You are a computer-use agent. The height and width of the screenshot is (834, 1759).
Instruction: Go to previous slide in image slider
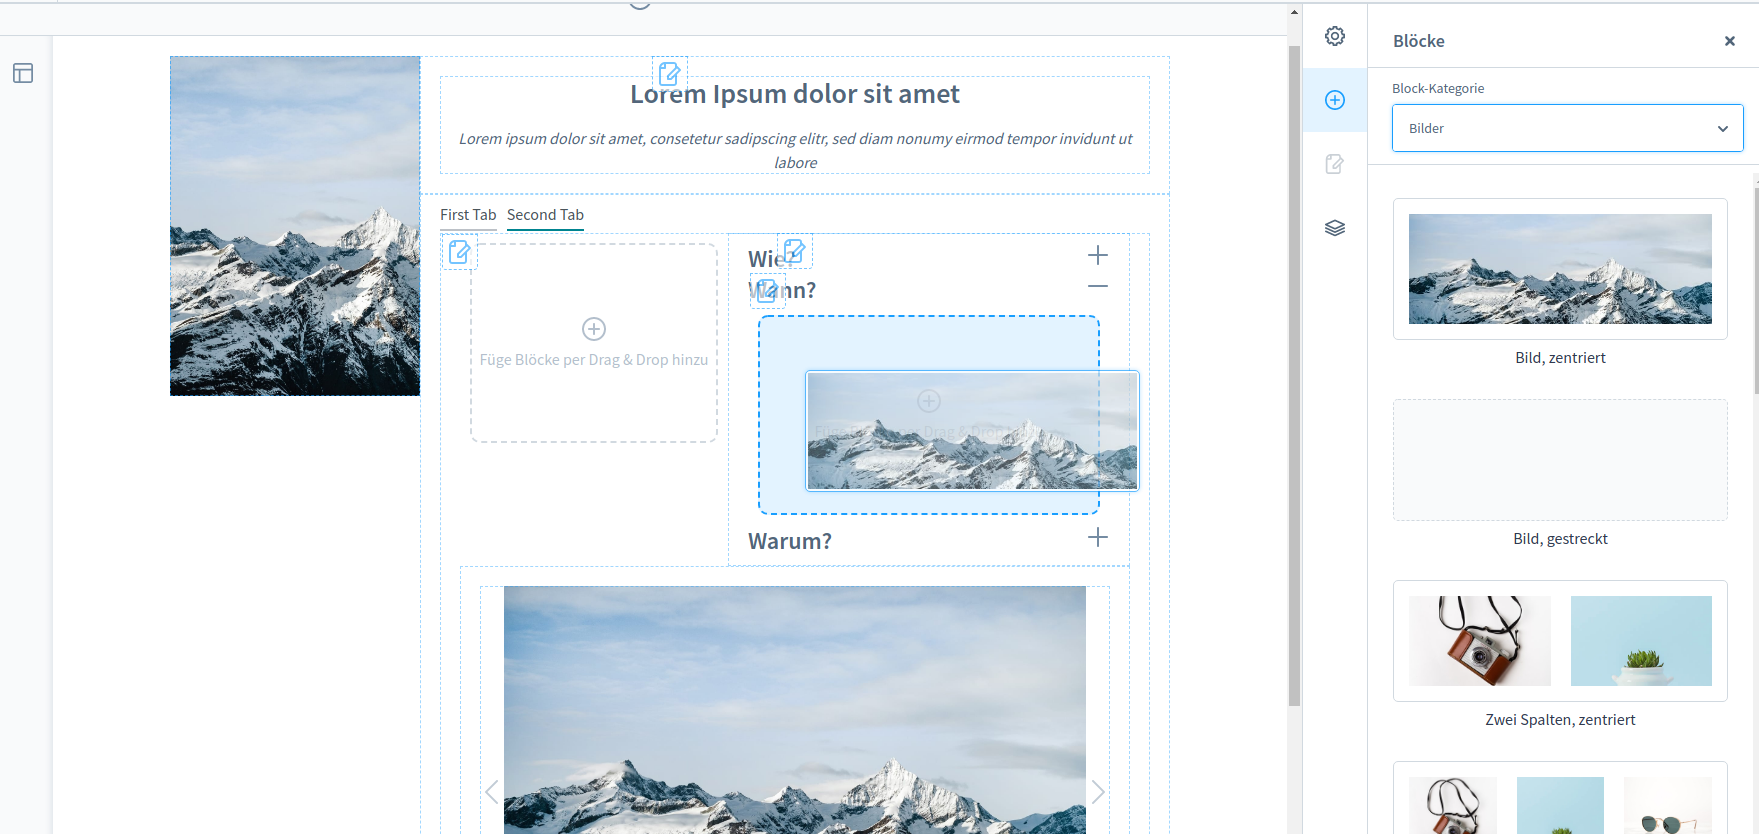point(491,792)
